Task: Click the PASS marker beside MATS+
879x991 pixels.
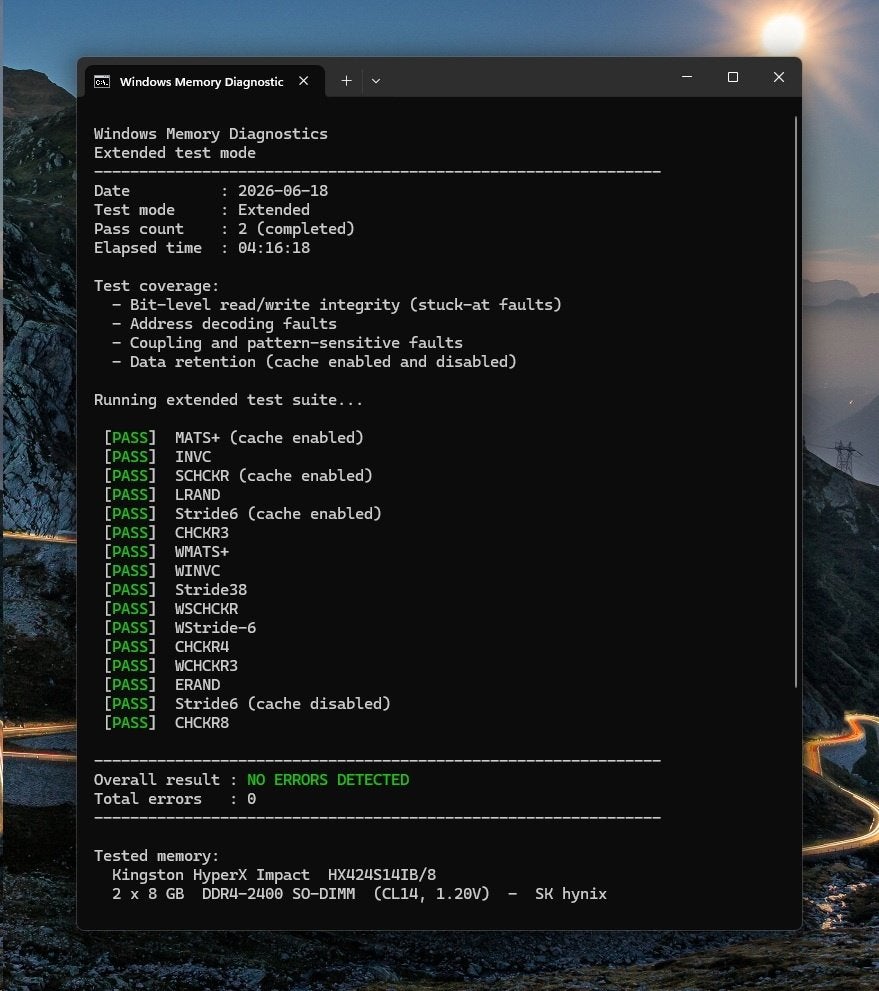Action: tap(130, 438)
